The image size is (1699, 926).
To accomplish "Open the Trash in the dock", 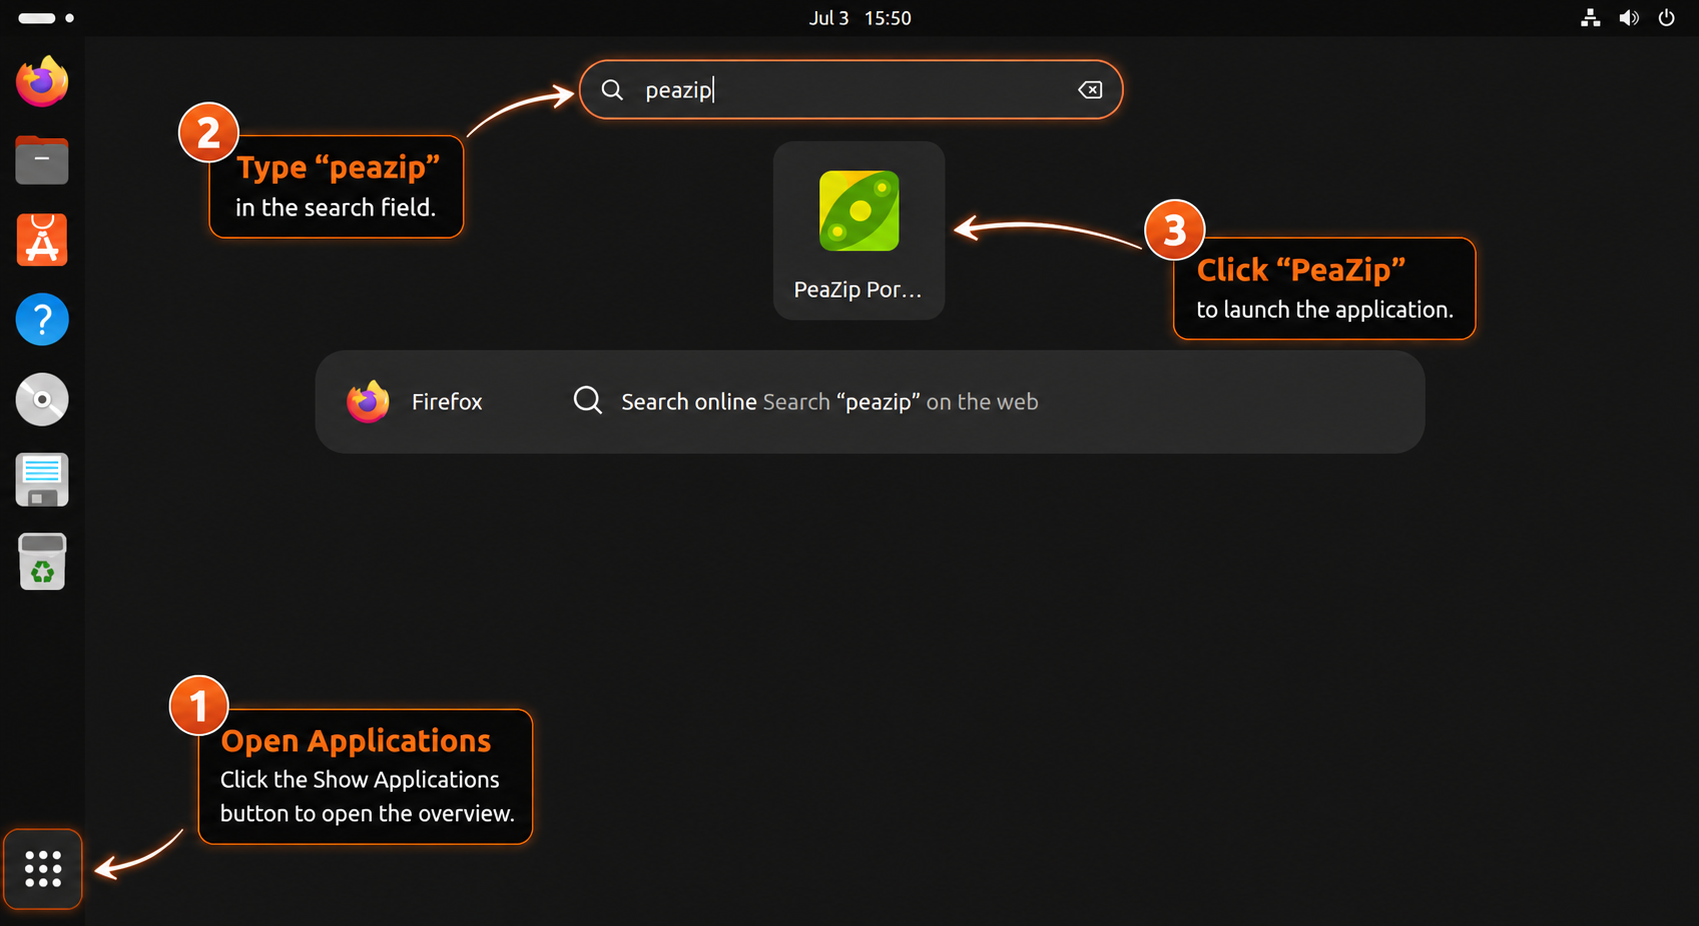I will click(42, 561).
